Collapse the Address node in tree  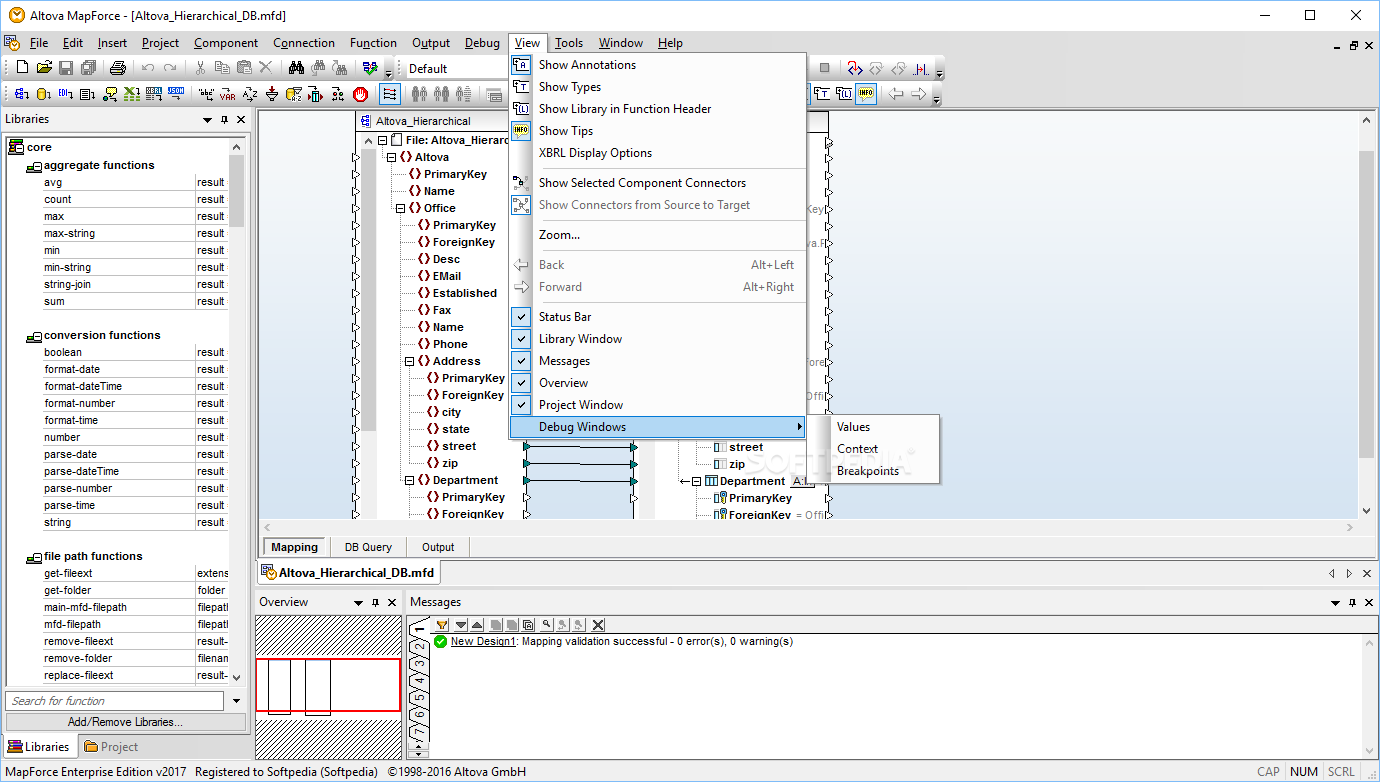(x=409, y=361)
